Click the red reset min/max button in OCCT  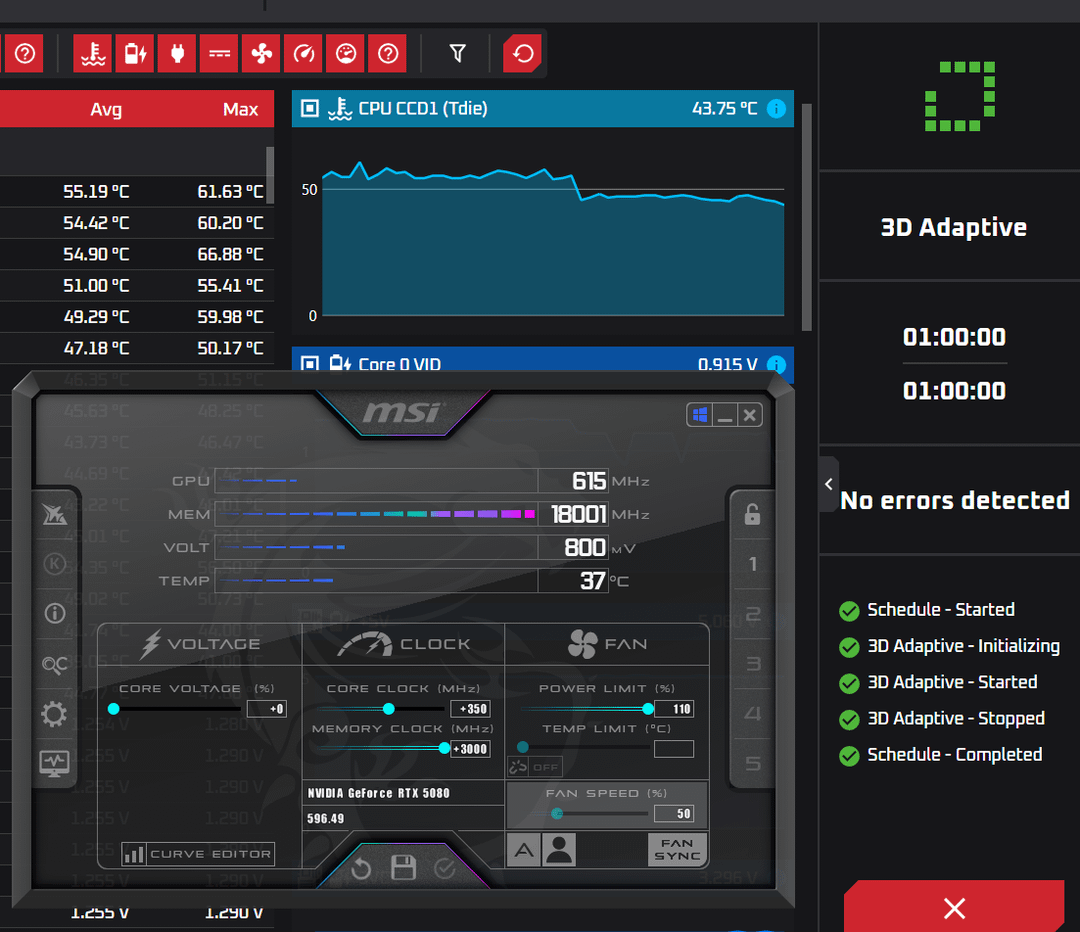click(522, 53)
